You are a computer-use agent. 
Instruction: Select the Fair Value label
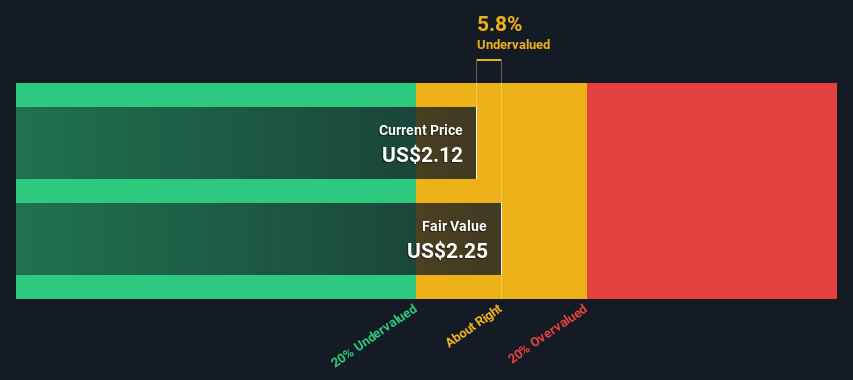click(x=454, y=226)
